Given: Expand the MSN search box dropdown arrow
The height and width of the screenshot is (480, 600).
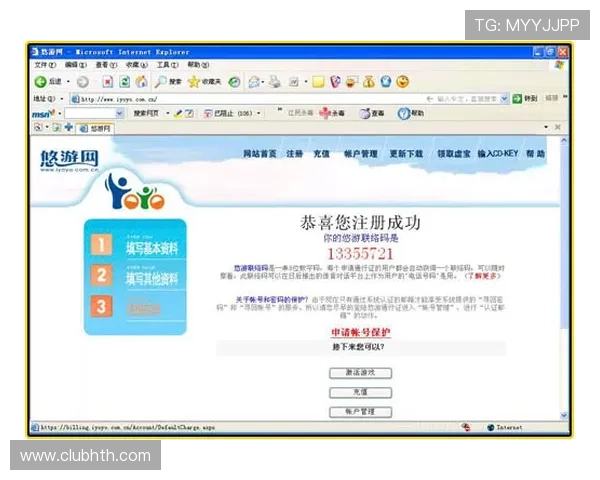Looking at the screenshot, I should [x=120, y=114].
